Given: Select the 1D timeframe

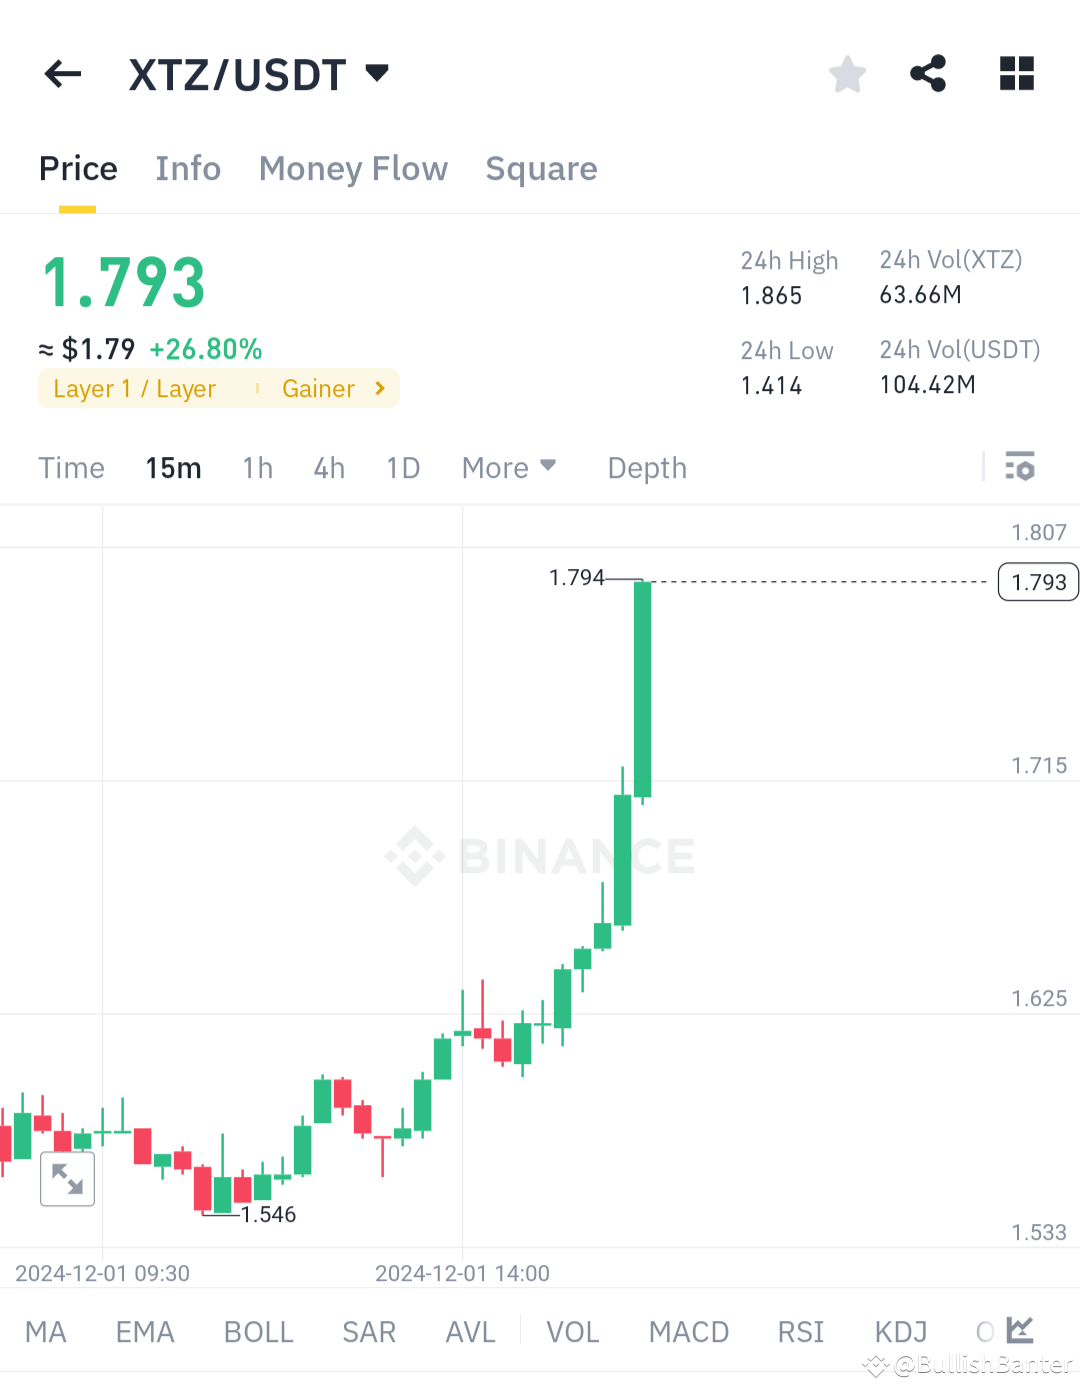Looking at the screenshot, I should coord(403,467).
